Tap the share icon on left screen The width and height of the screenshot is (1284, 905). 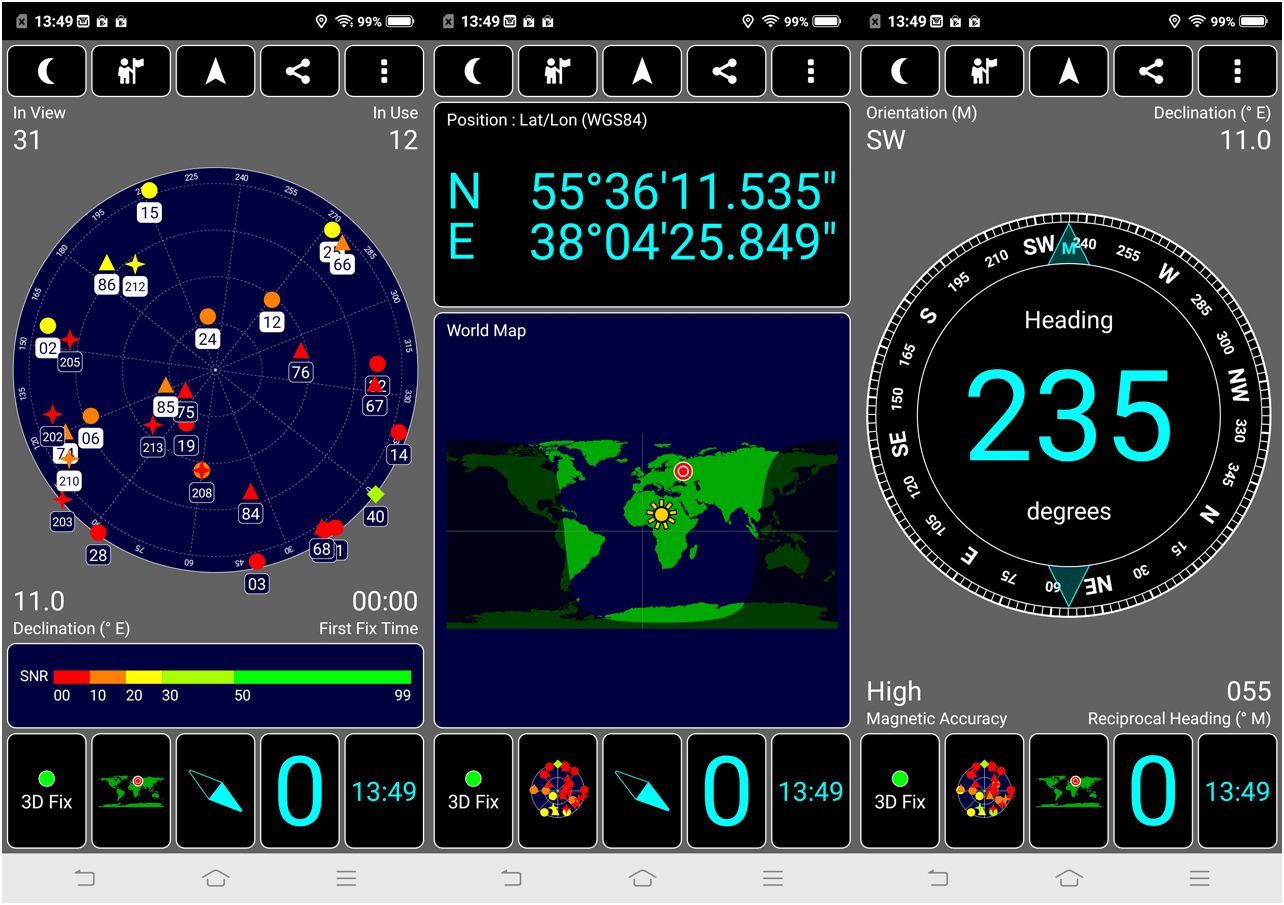pos(299,71)
